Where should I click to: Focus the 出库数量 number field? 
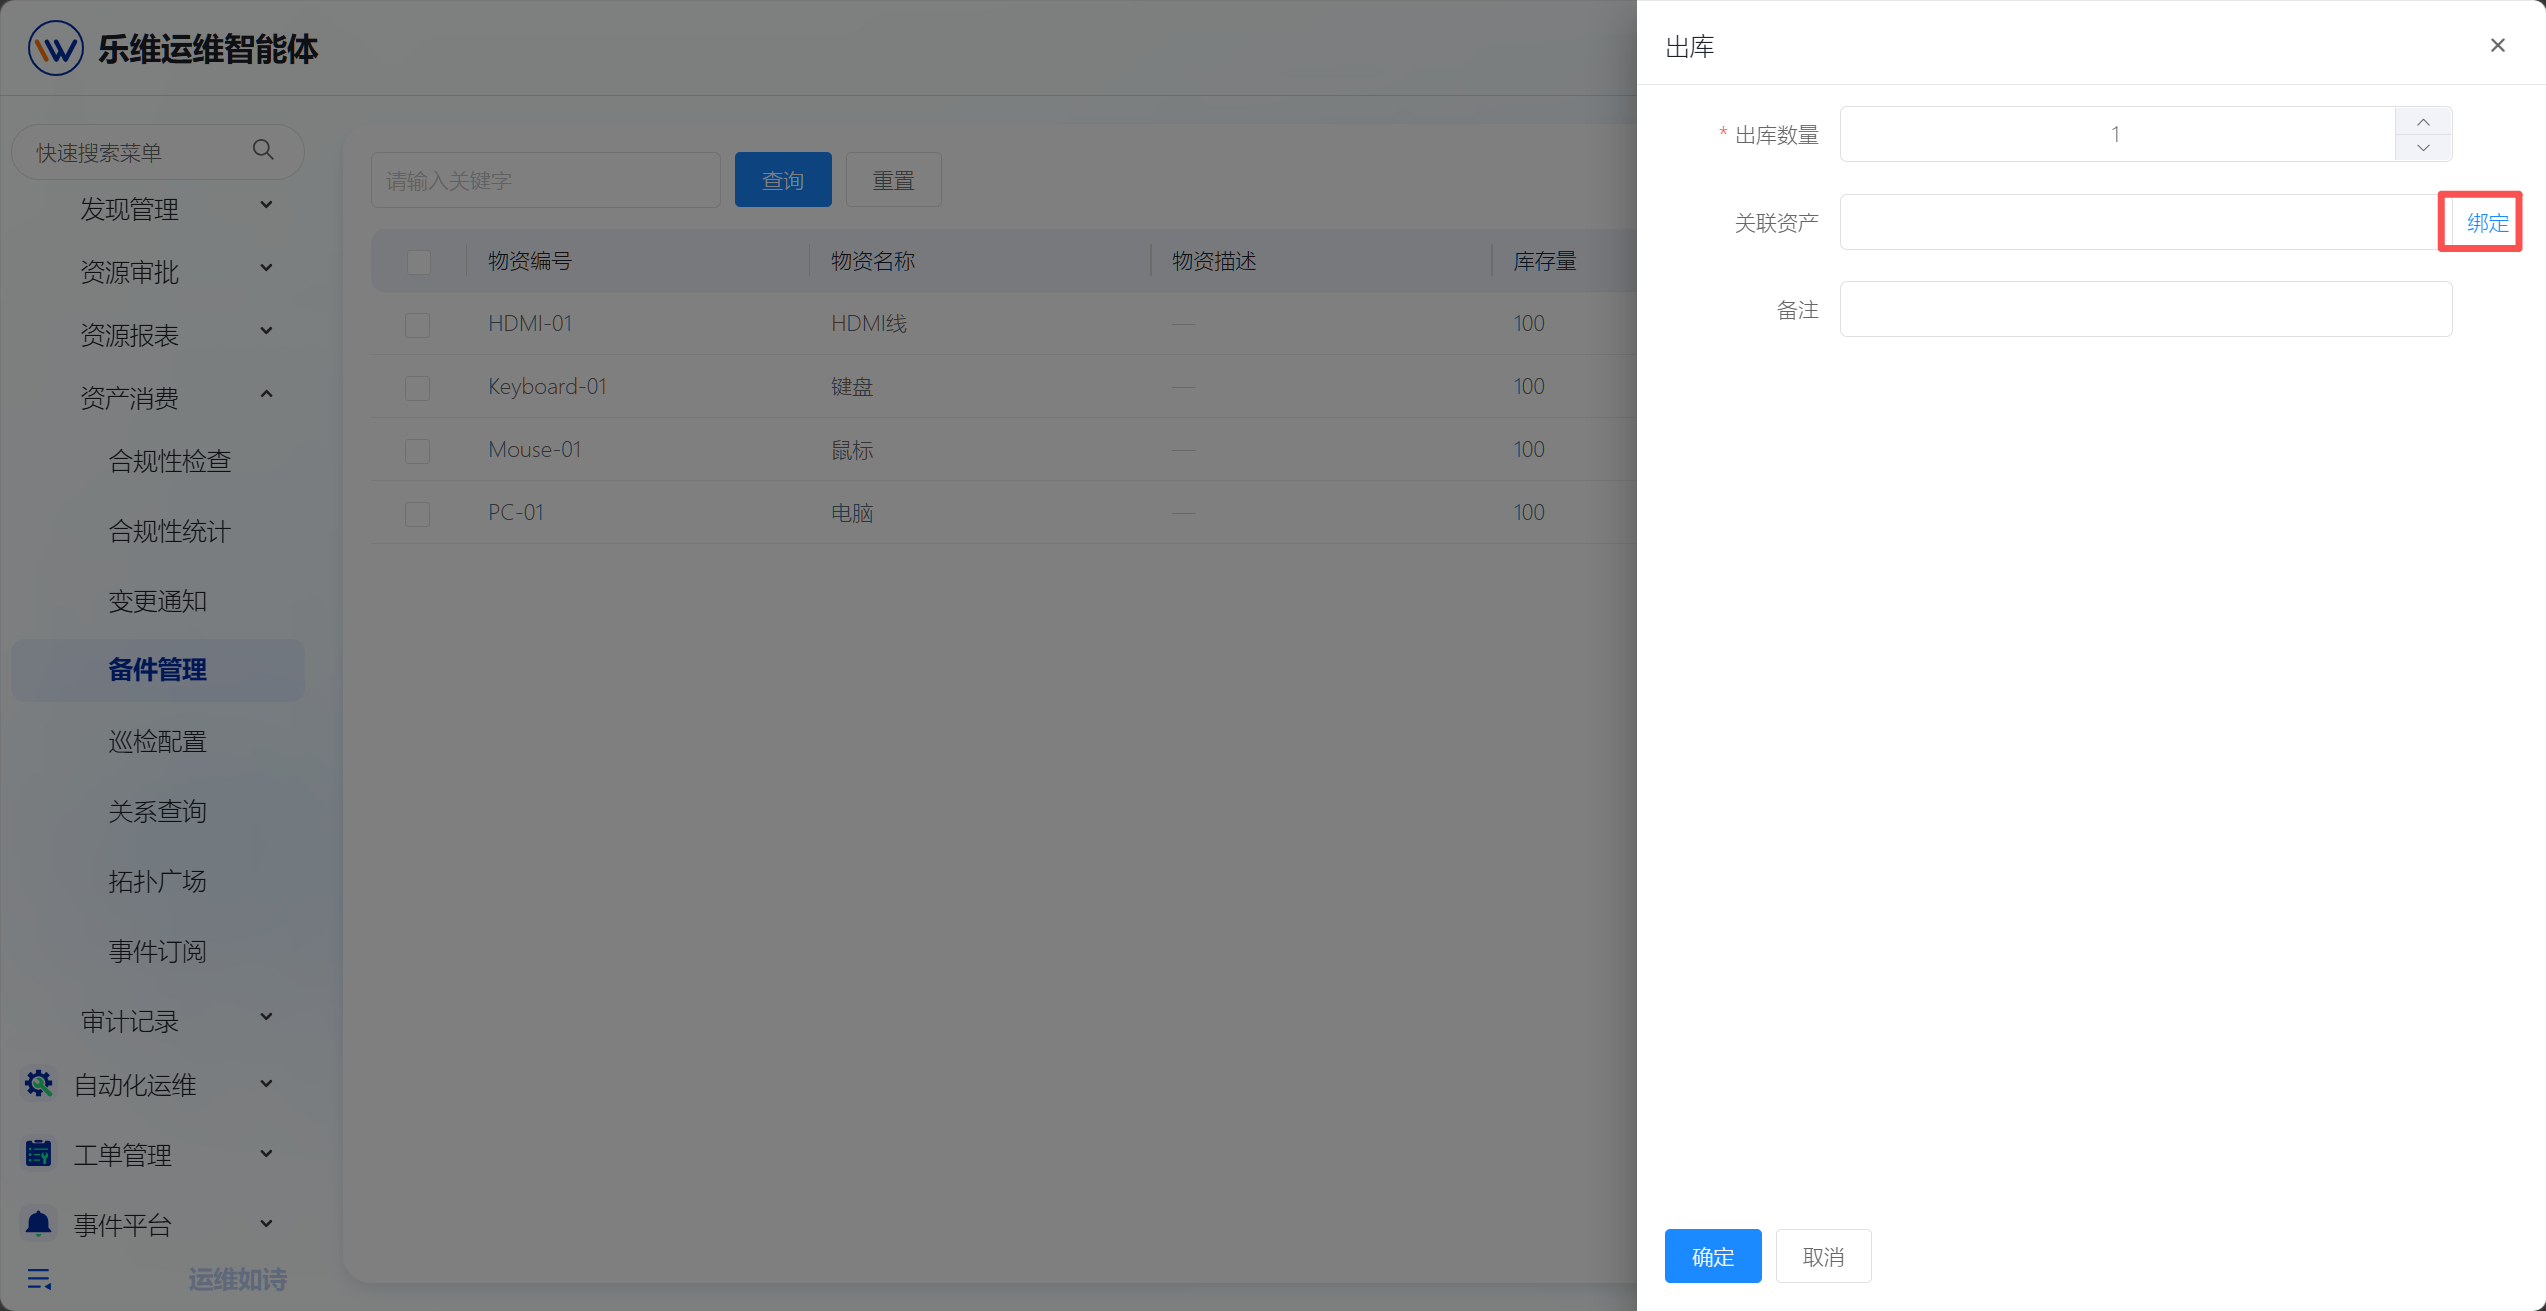pos(2117,134)
